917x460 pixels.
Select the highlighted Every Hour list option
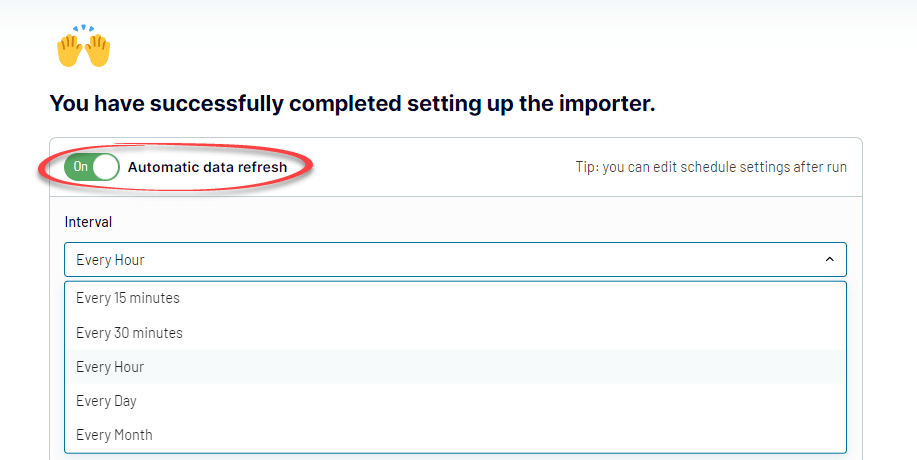pyautogui.click(x=455, y=366)
